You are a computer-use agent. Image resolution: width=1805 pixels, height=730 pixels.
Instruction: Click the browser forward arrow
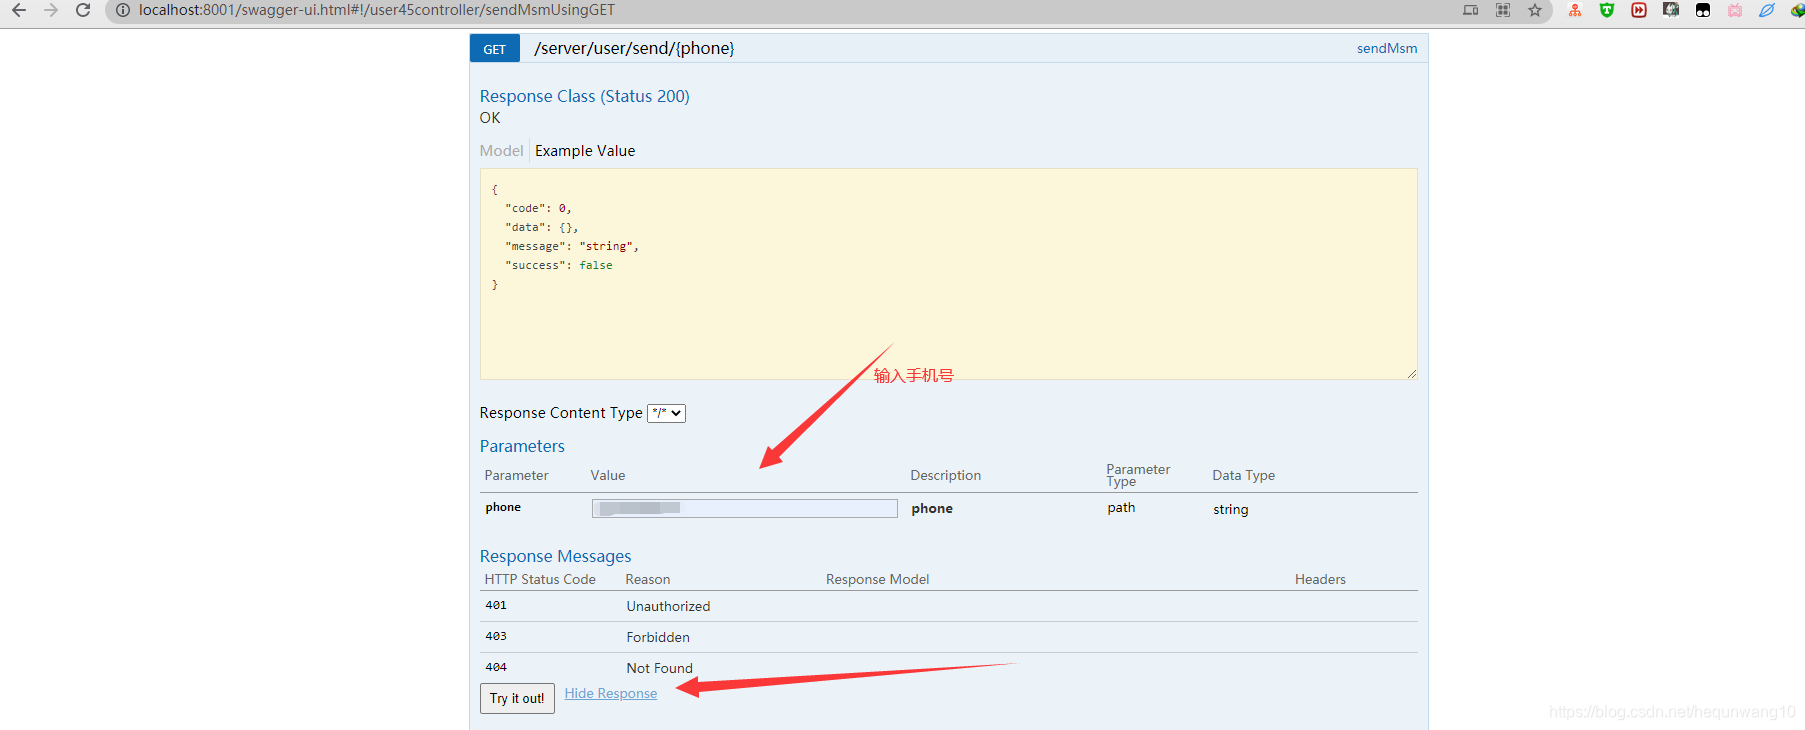[51, 10]
